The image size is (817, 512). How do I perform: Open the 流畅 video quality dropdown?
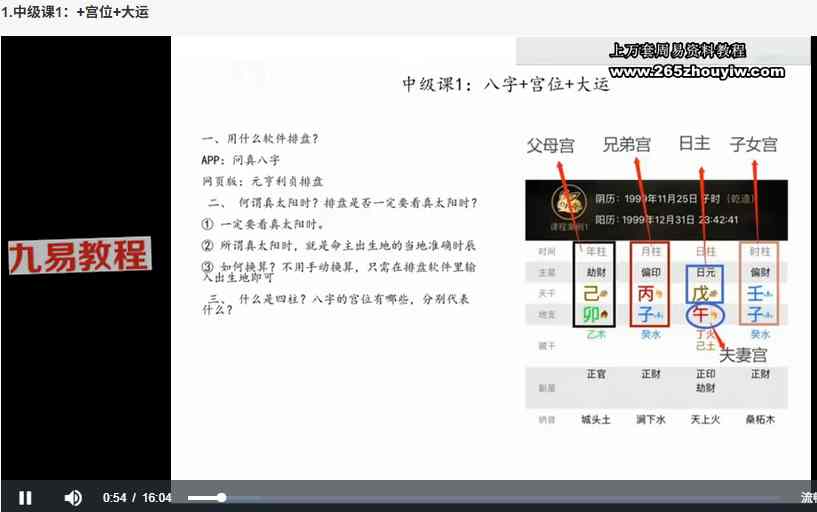coord(807,497)
